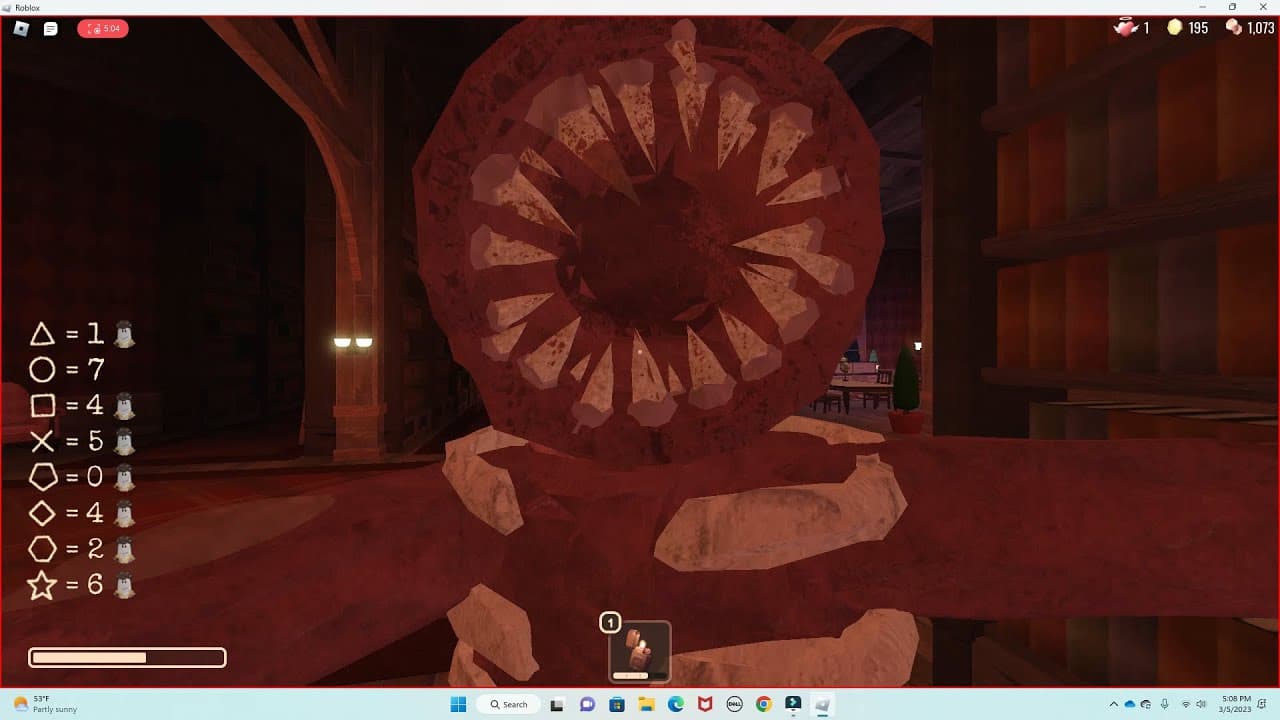Image resolution: width=1280 pixels, height=720 pixels.
Task: Click the player avatar icon beside hexagon = 2
Action: [x=124, y=549]
